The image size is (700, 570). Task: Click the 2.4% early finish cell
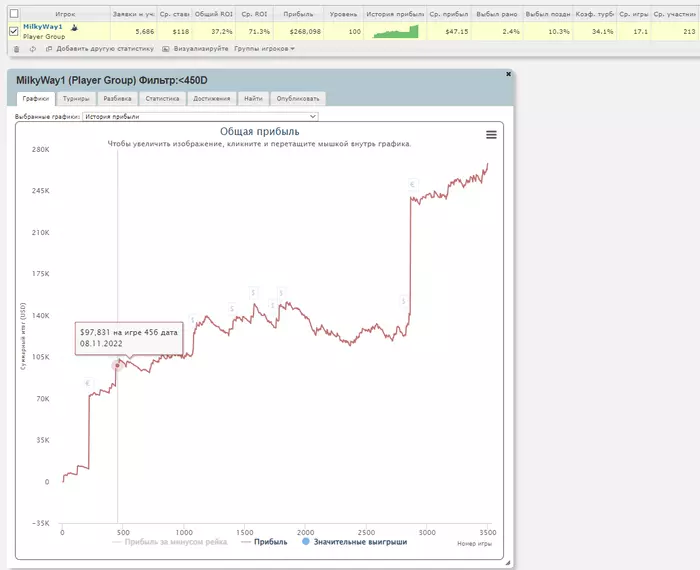pyautogui.click(x=497, y=32)
